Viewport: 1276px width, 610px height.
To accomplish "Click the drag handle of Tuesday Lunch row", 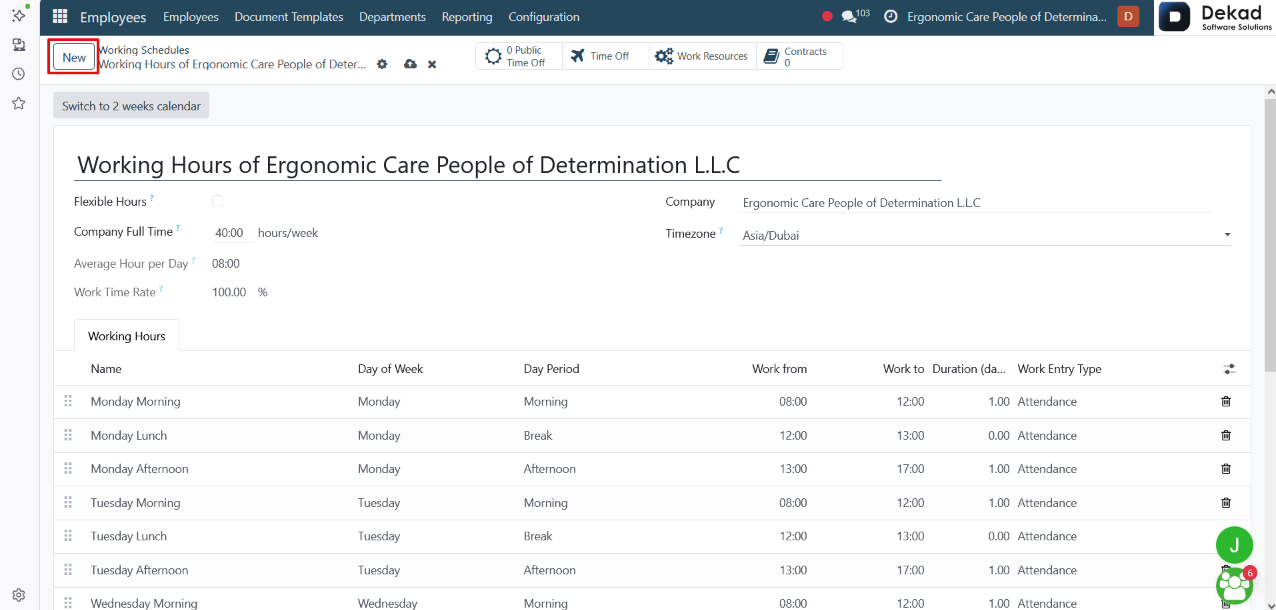I will coord(68,536).
